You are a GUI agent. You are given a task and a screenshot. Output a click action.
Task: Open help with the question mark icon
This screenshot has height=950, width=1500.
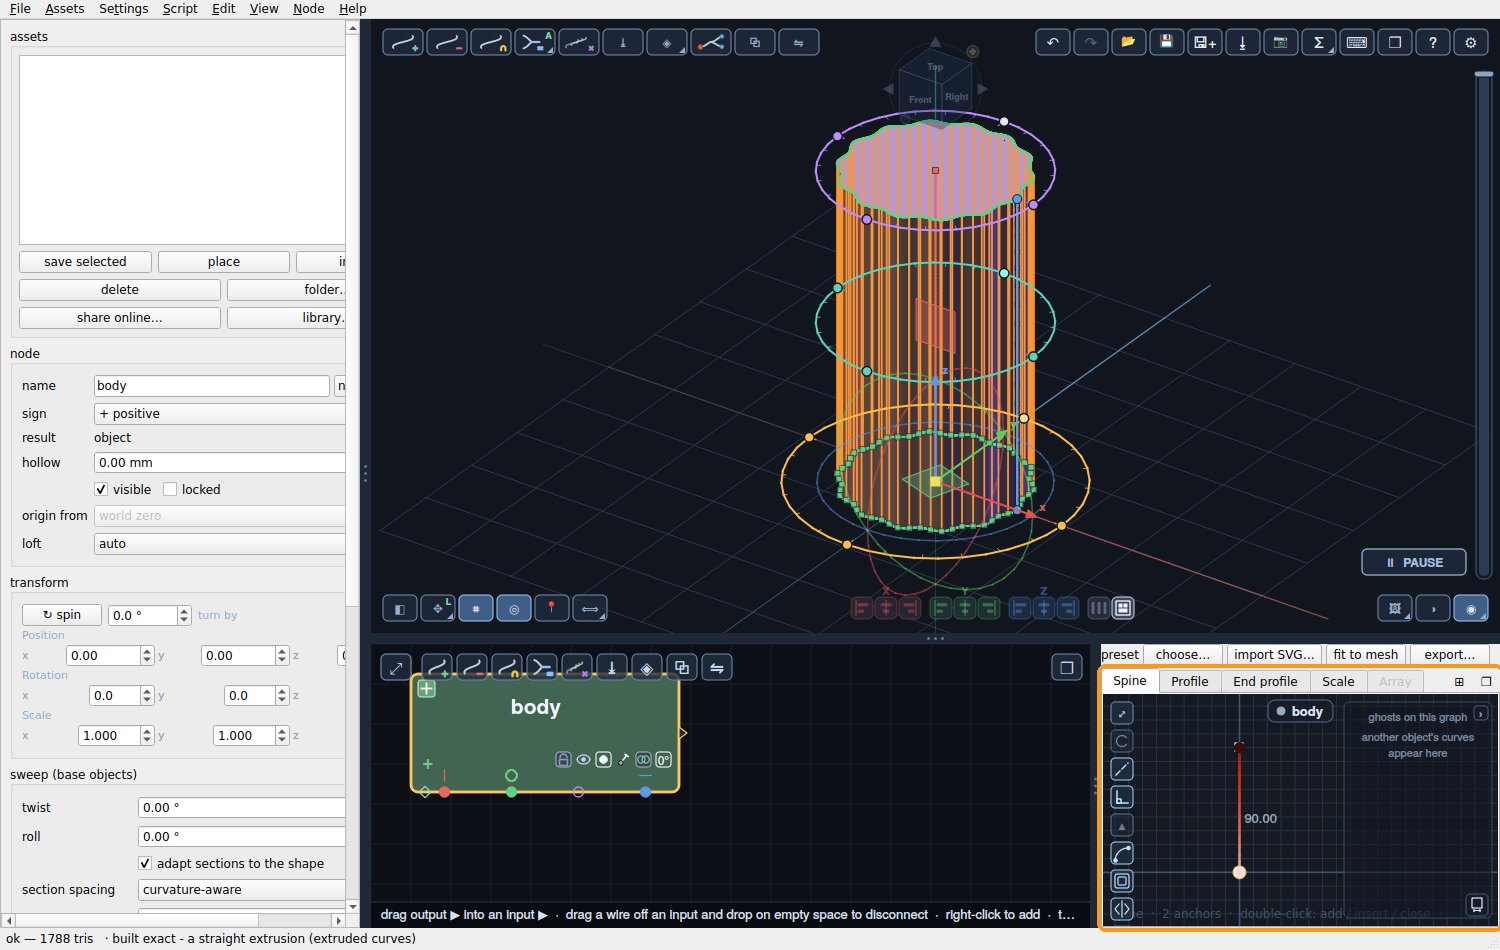pyautogui.click(x=1432, y=42)
